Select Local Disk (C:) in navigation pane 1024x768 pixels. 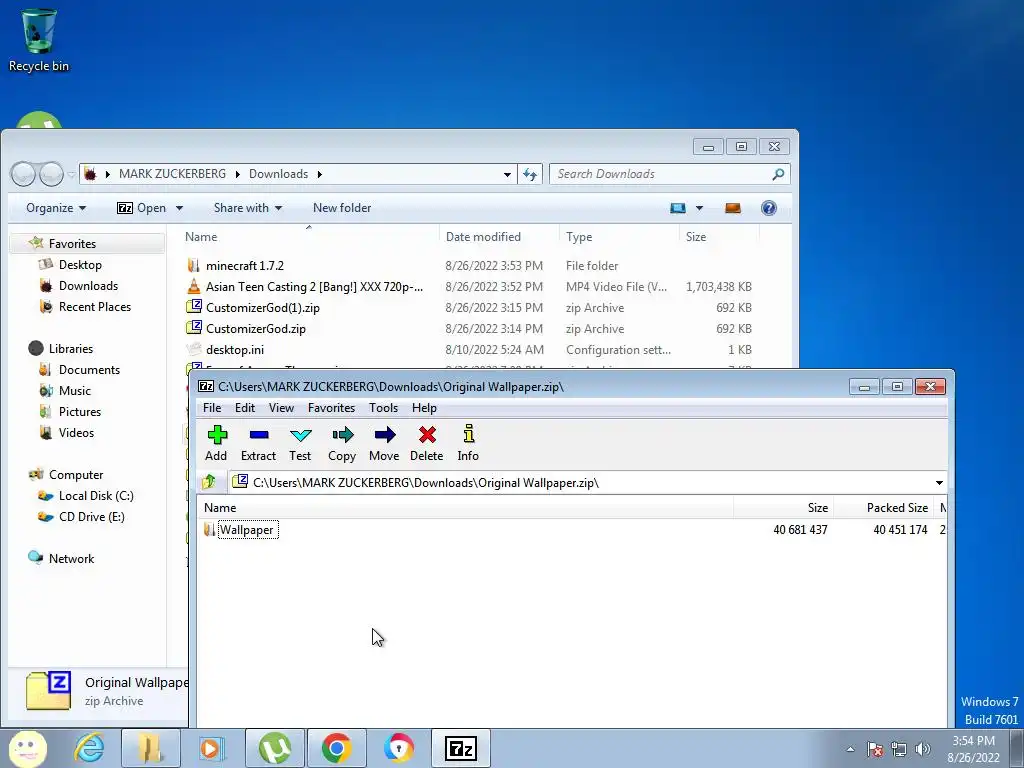click(x=96, y=496)
